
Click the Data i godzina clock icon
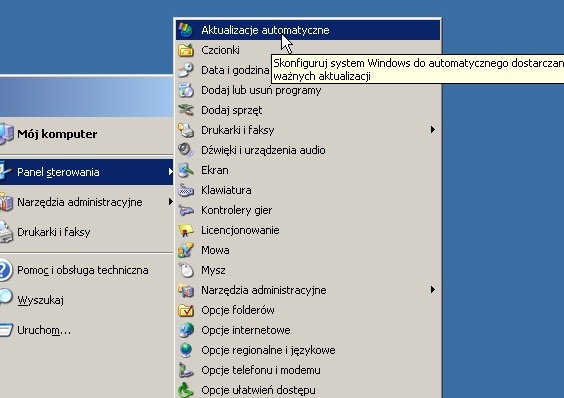point(186,70)
